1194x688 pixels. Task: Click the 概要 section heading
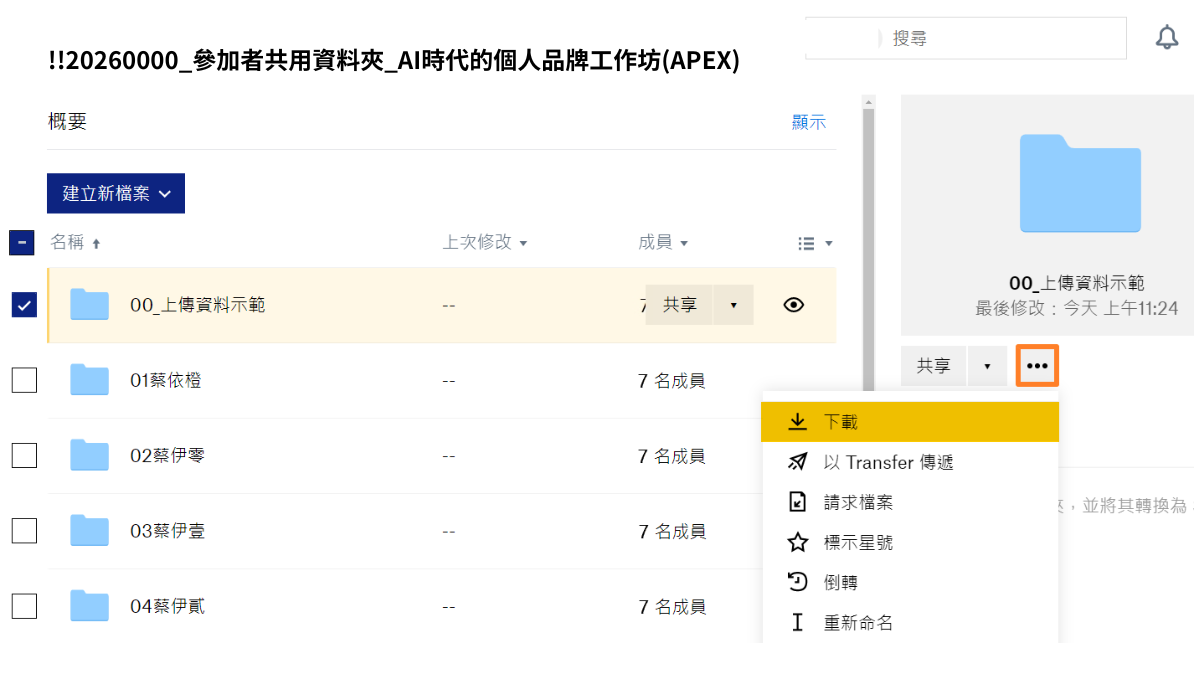(67, 122)
